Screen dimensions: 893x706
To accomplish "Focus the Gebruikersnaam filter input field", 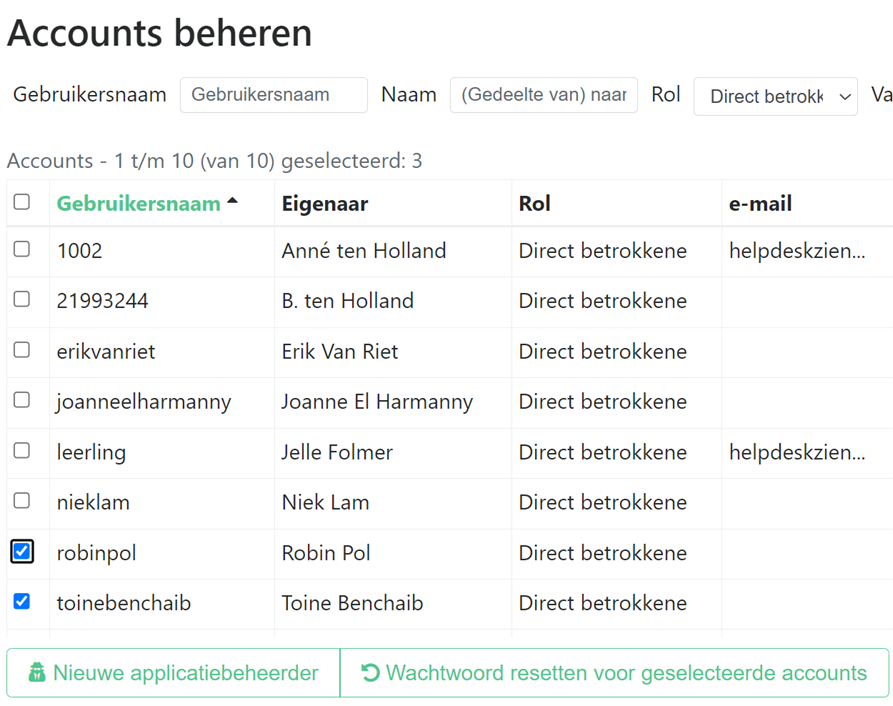I will pos(274,95).
